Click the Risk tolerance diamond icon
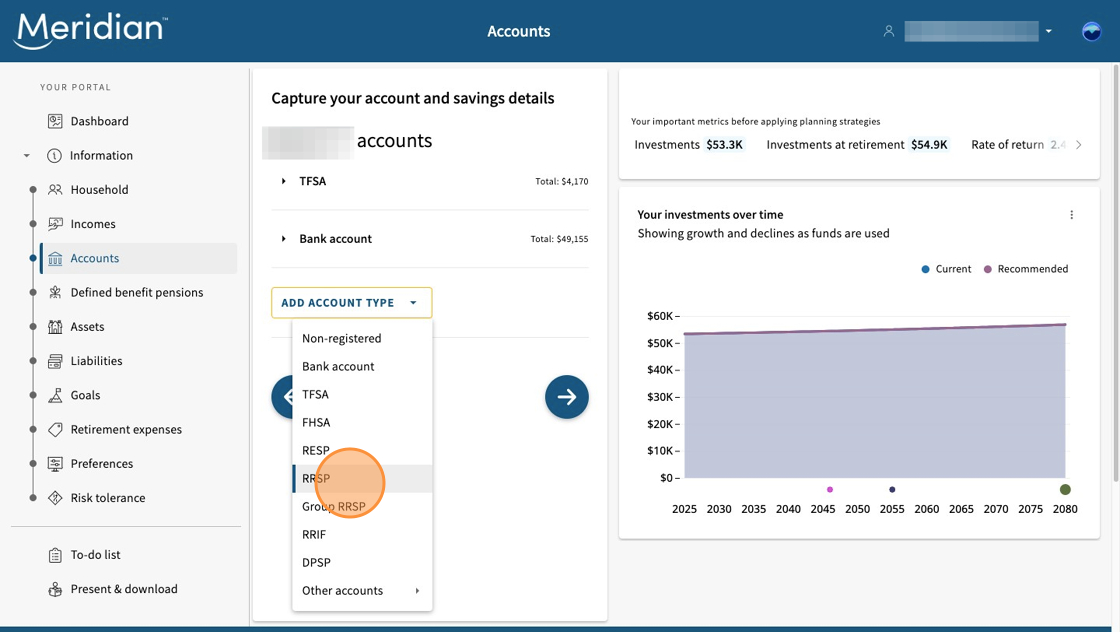The width and height of the screenshot is (1120, 632). pyautogui.click(x=55, y=498)
